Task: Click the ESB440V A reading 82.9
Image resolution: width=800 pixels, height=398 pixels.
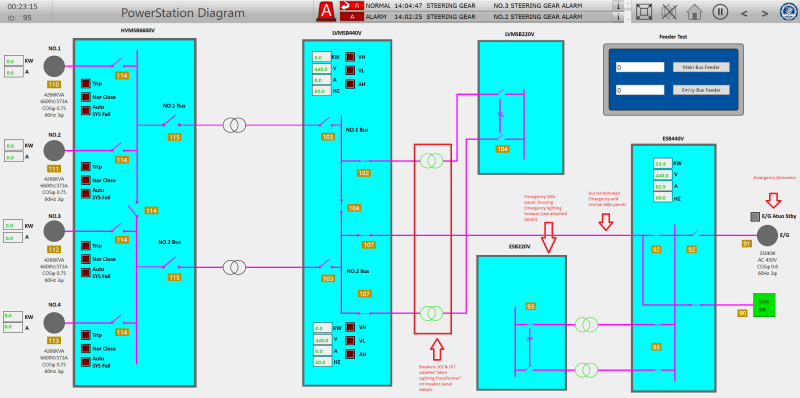Action: [663, 187]
